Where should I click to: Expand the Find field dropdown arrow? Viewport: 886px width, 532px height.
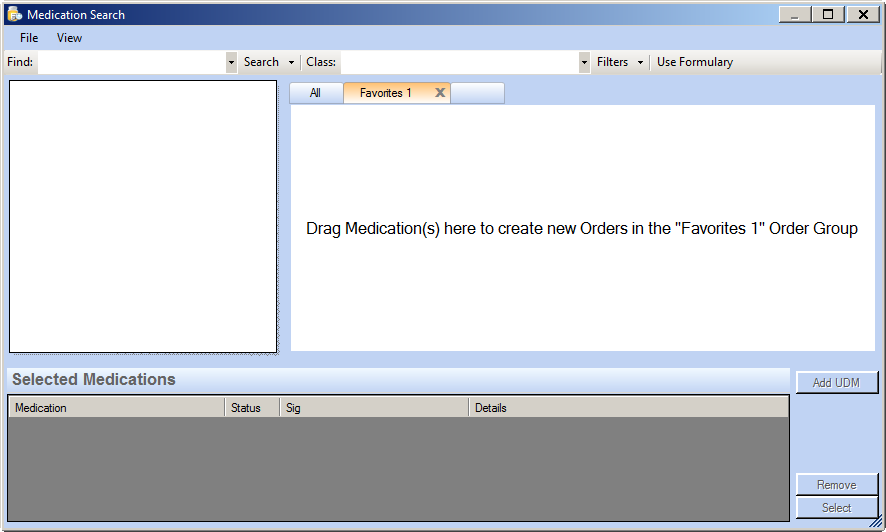click(231, 62)
